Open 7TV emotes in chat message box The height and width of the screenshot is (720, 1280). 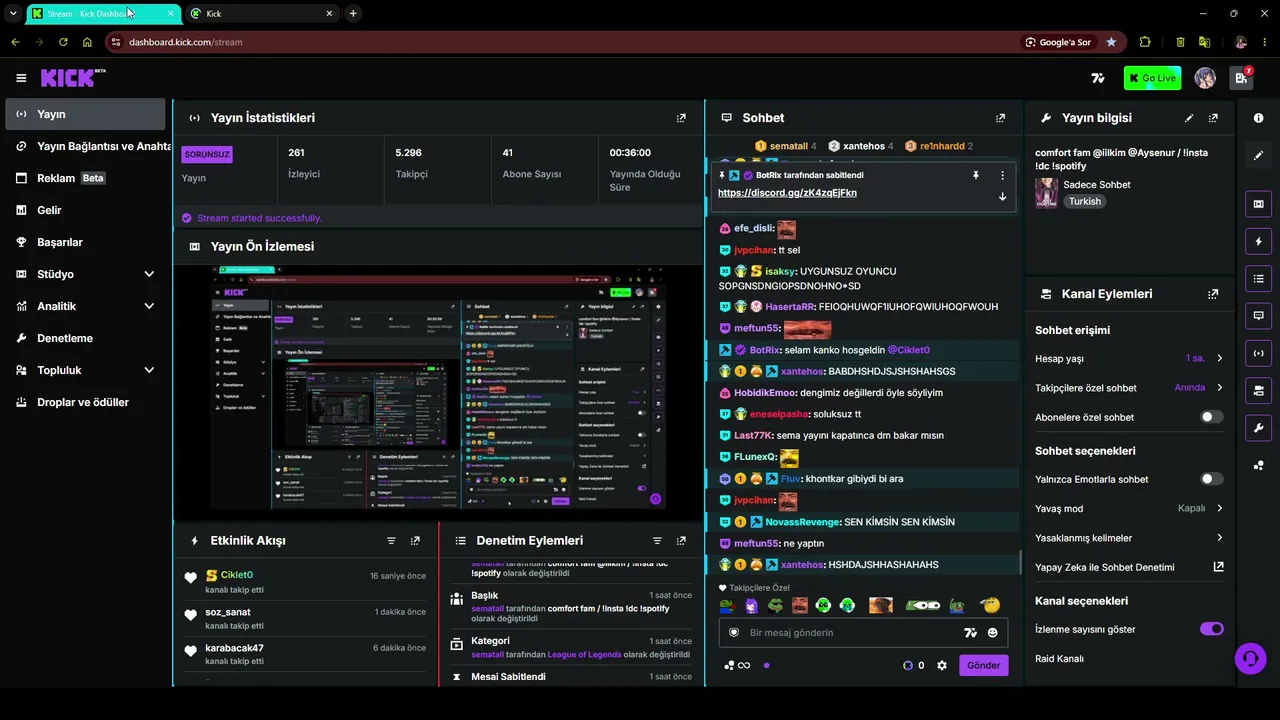[969, 633]
